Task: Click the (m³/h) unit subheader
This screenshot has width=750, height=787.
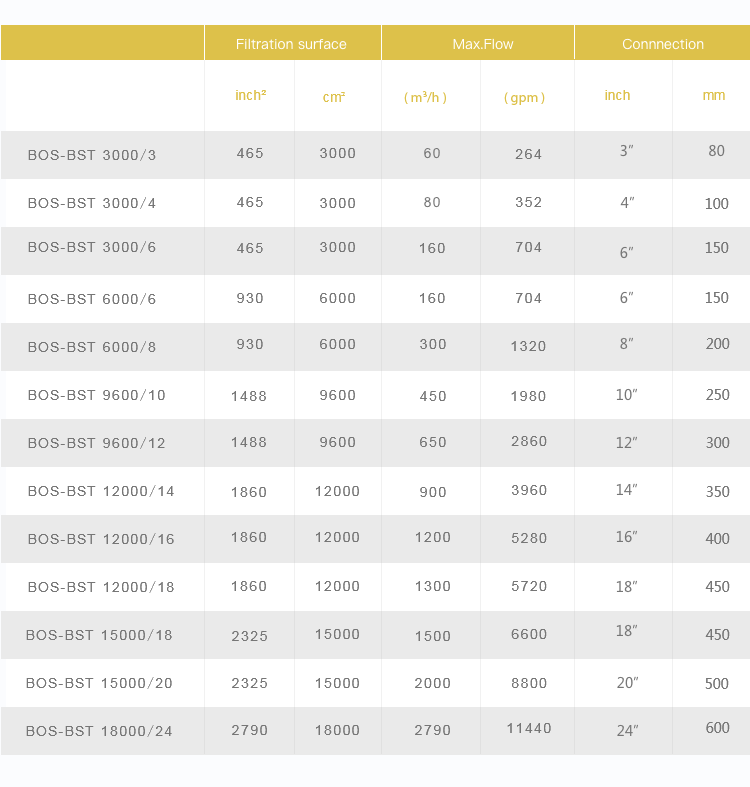Action: click(x=425, y=97)
